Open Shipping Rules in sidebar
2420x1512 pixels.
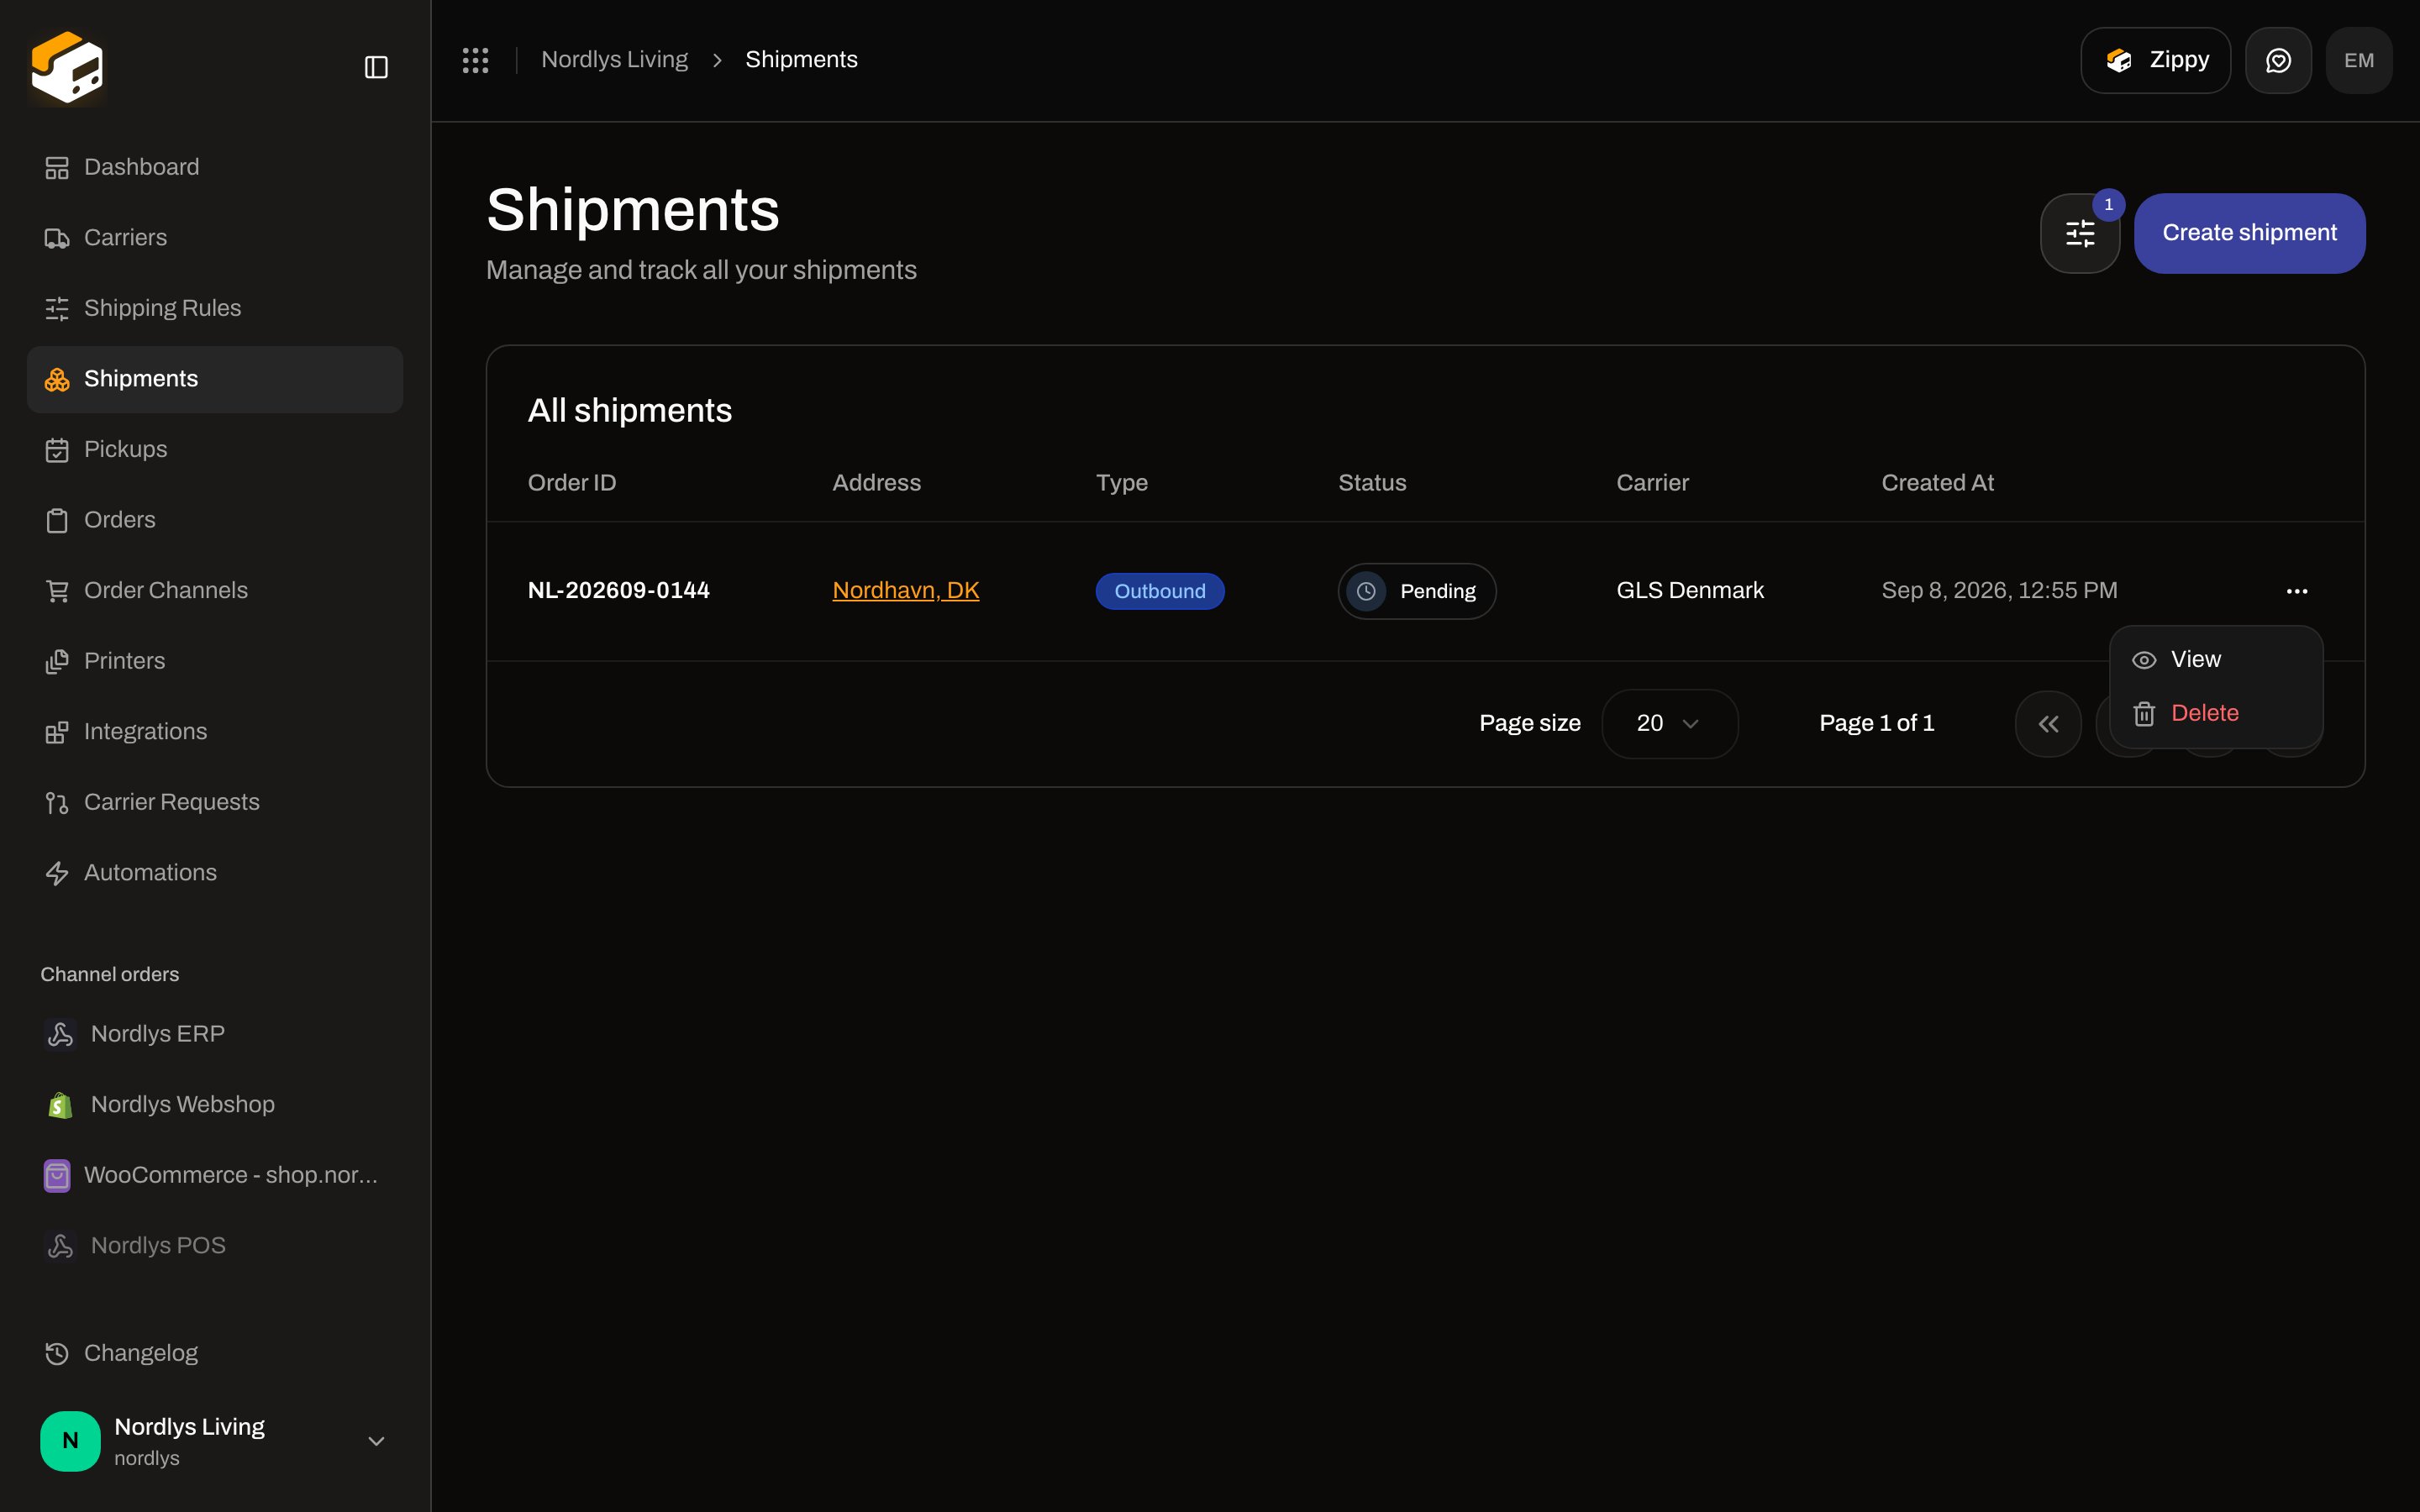[215, 308]
